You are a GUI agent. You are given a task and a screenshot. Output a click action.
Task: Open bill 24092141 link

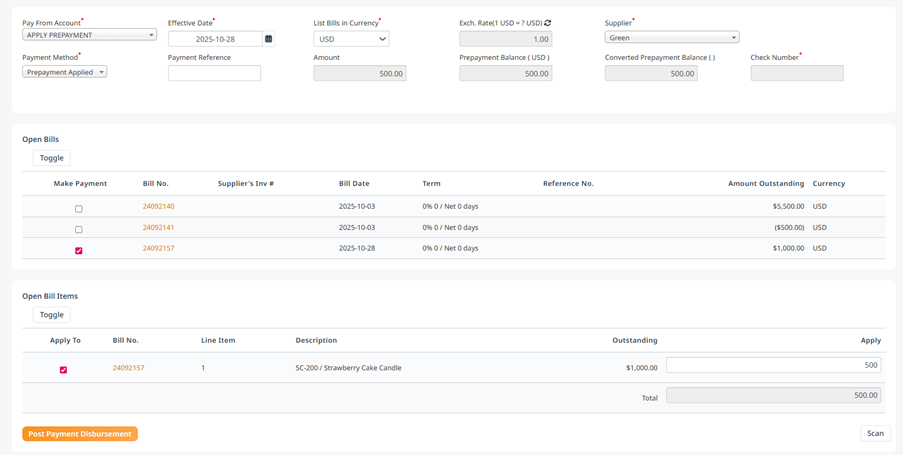[x=158, y=227]
